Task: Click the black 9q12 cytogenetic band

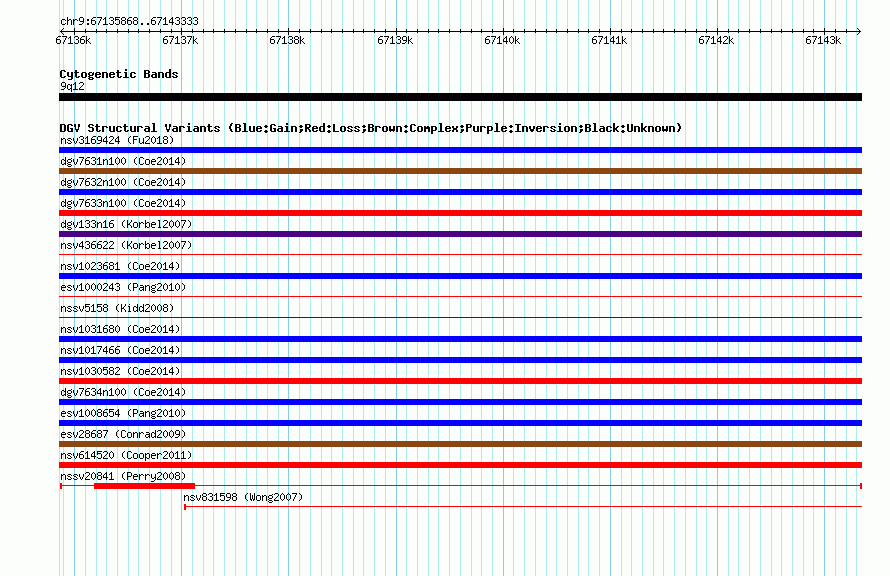Action: [460, 97]
